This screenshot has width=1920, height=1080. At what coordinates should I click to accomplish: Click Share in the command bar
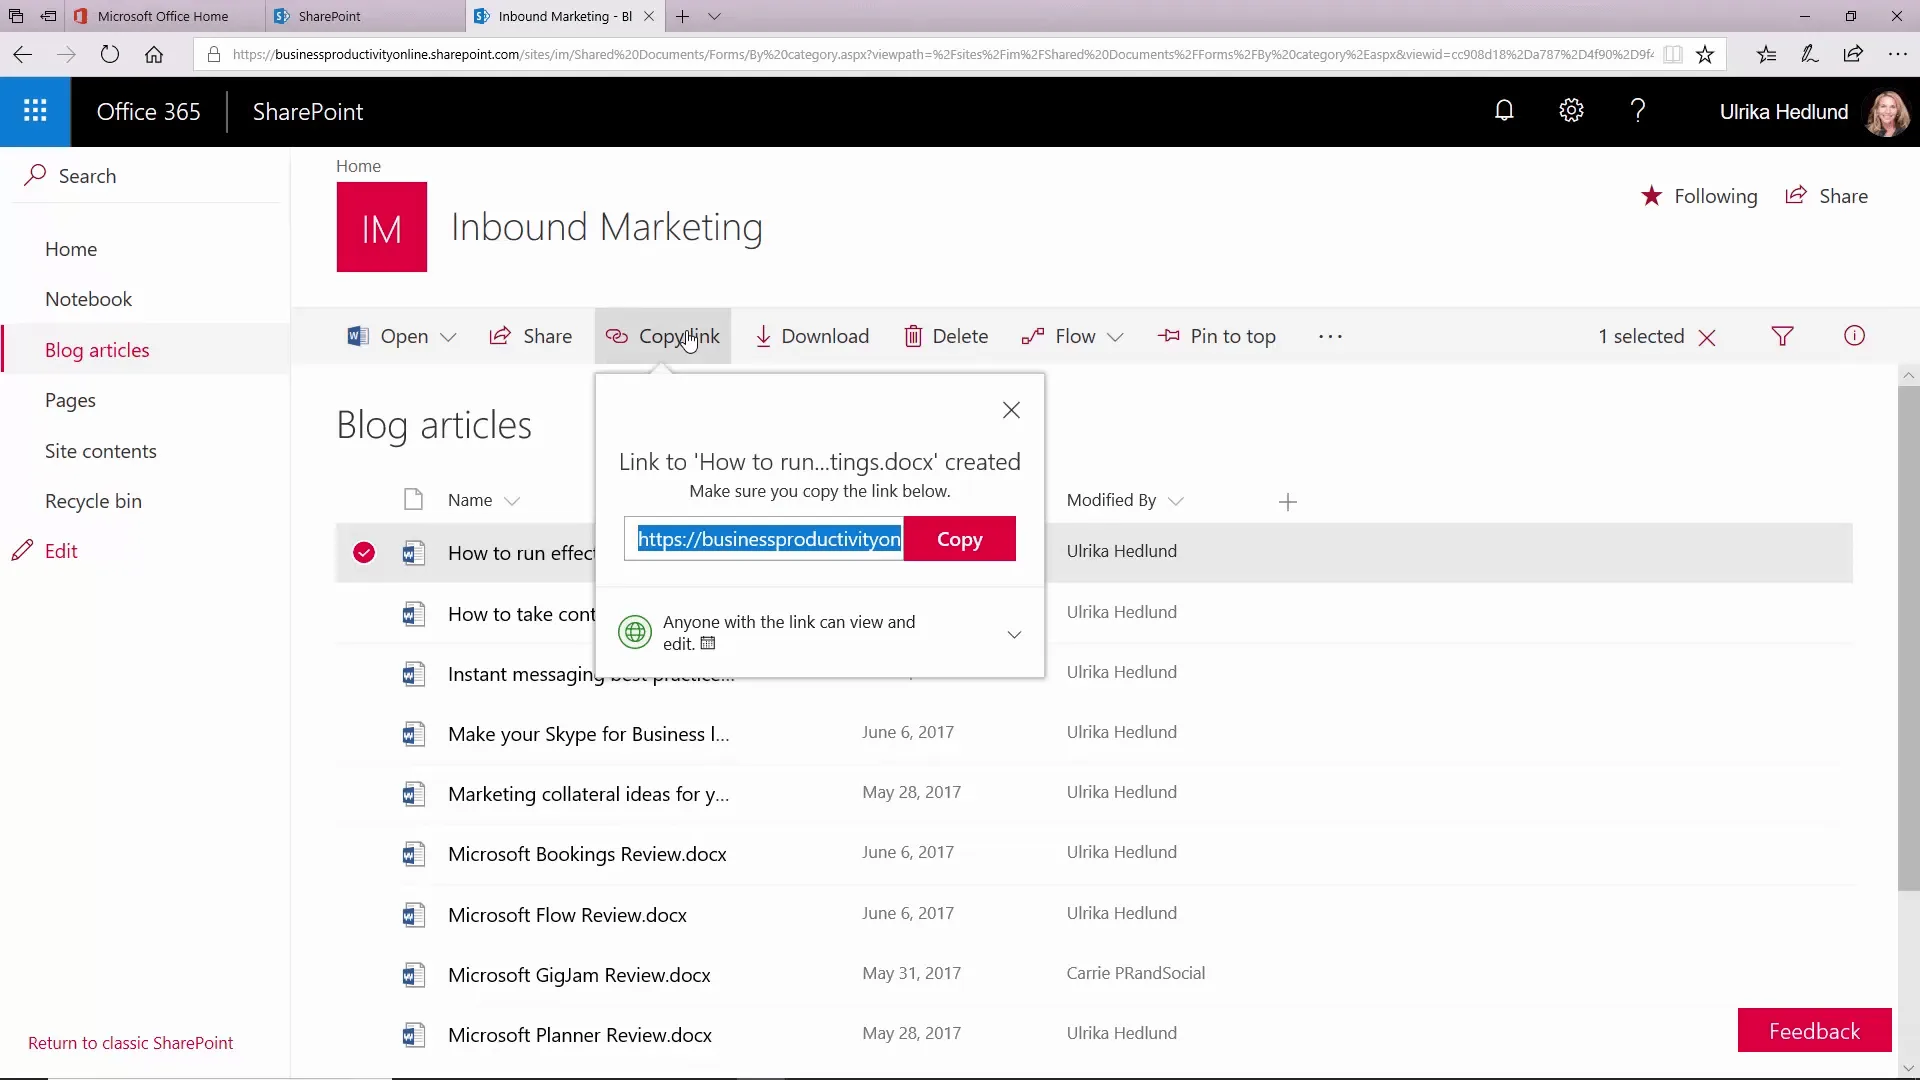coord(530,337)
